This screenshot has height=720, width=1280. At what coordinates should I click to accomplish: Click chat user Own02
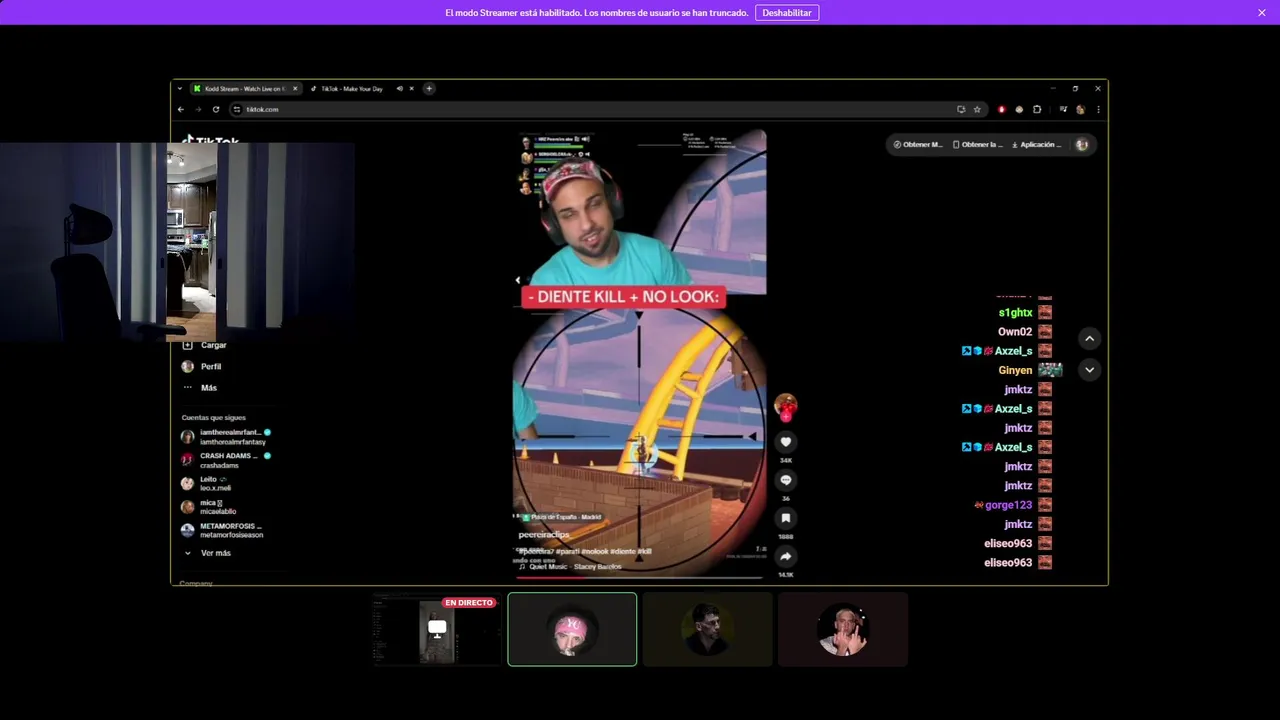1015,332
